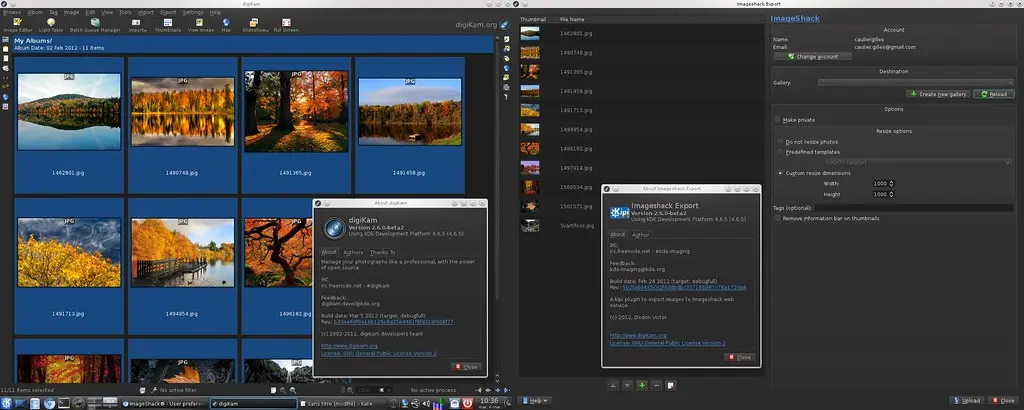Switch to Thumbnails view

point(168,25)
